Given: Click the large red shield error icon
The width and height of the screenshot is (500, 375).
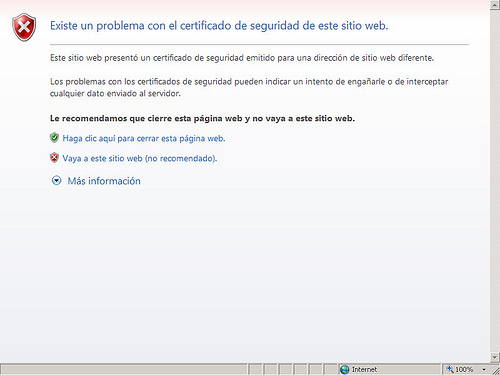Looking at the screenshot, I should tap(24, 27).
